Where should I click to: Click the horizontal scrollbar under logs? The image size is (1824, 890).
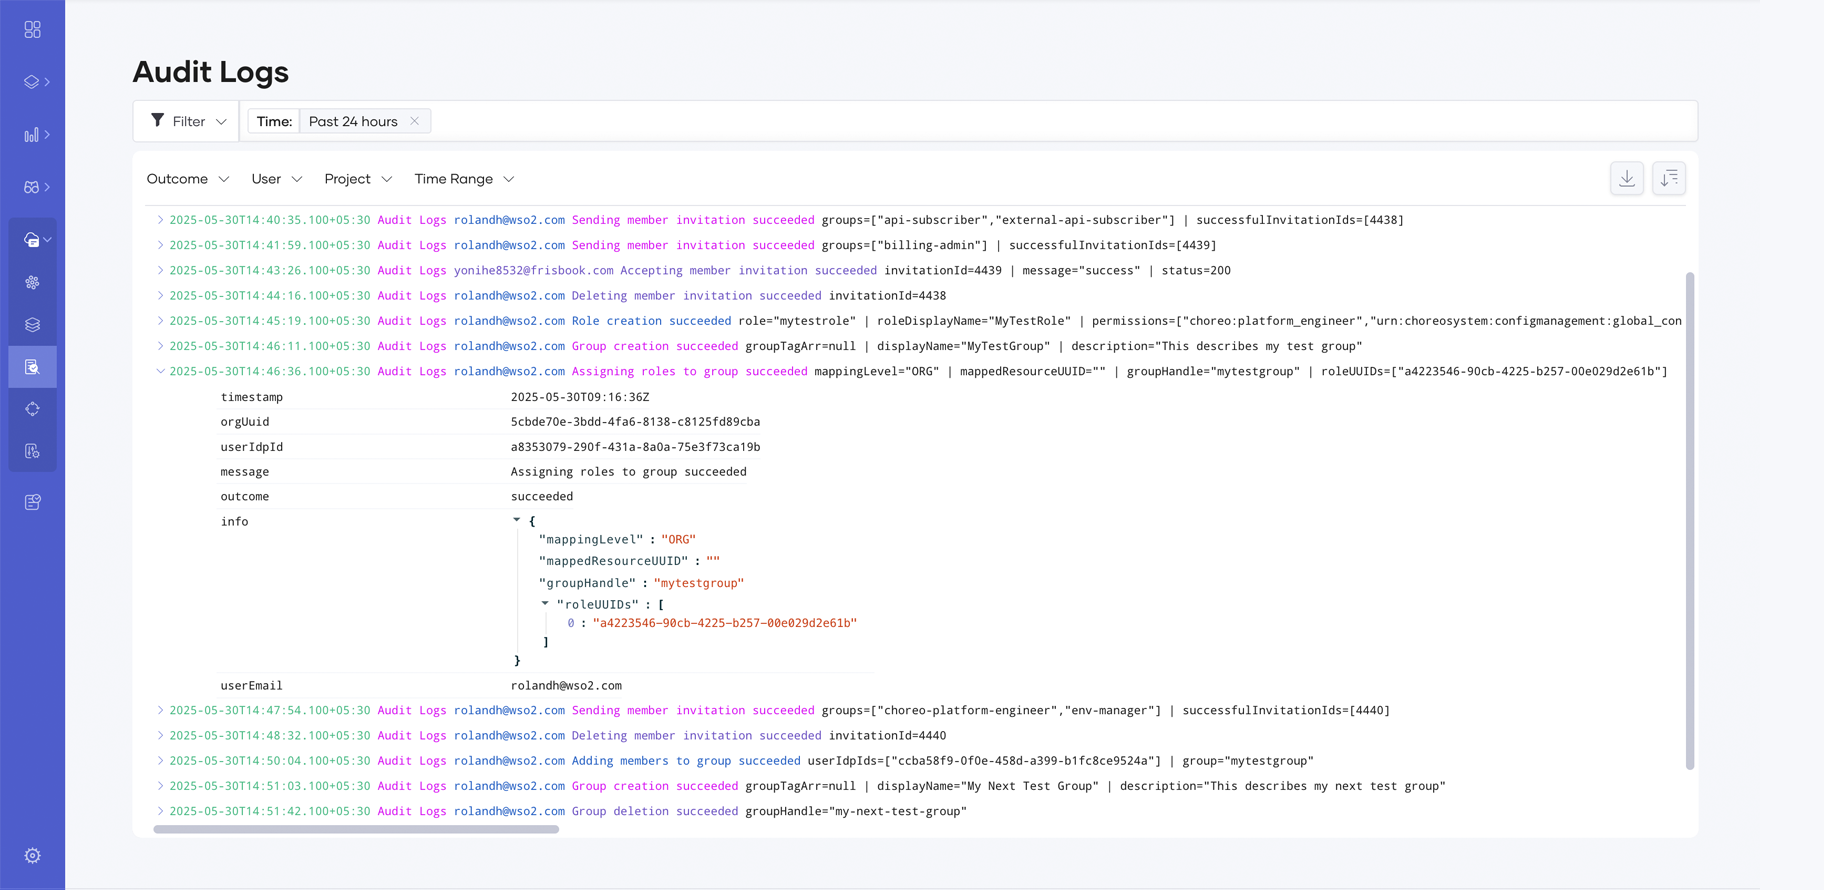pyautogui.click(x=356, y=829)
